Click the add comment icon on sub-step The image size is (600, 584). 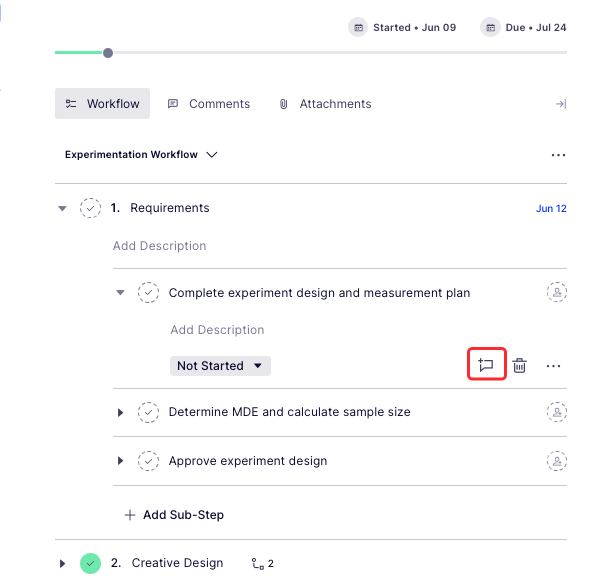[x=486, y=364]
